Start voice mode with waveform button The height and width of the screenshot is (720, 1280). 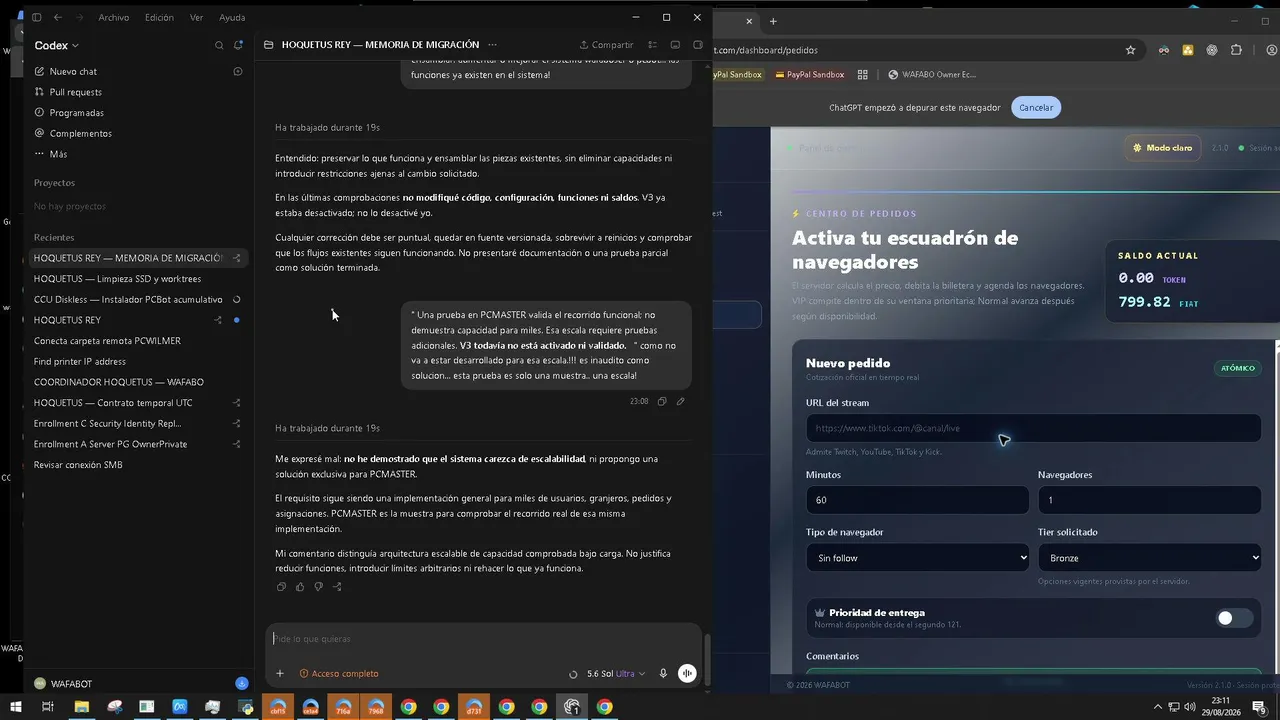687,674
